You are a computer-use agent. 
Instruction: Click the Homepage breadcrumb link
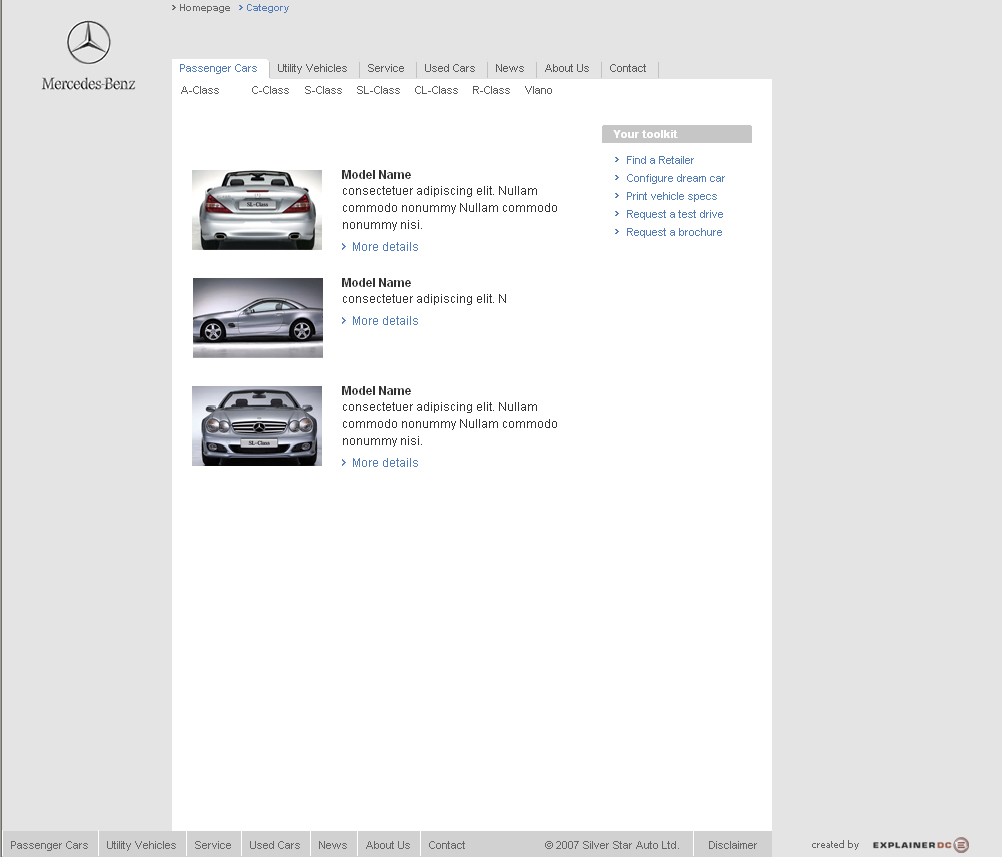tap(204, 8)
